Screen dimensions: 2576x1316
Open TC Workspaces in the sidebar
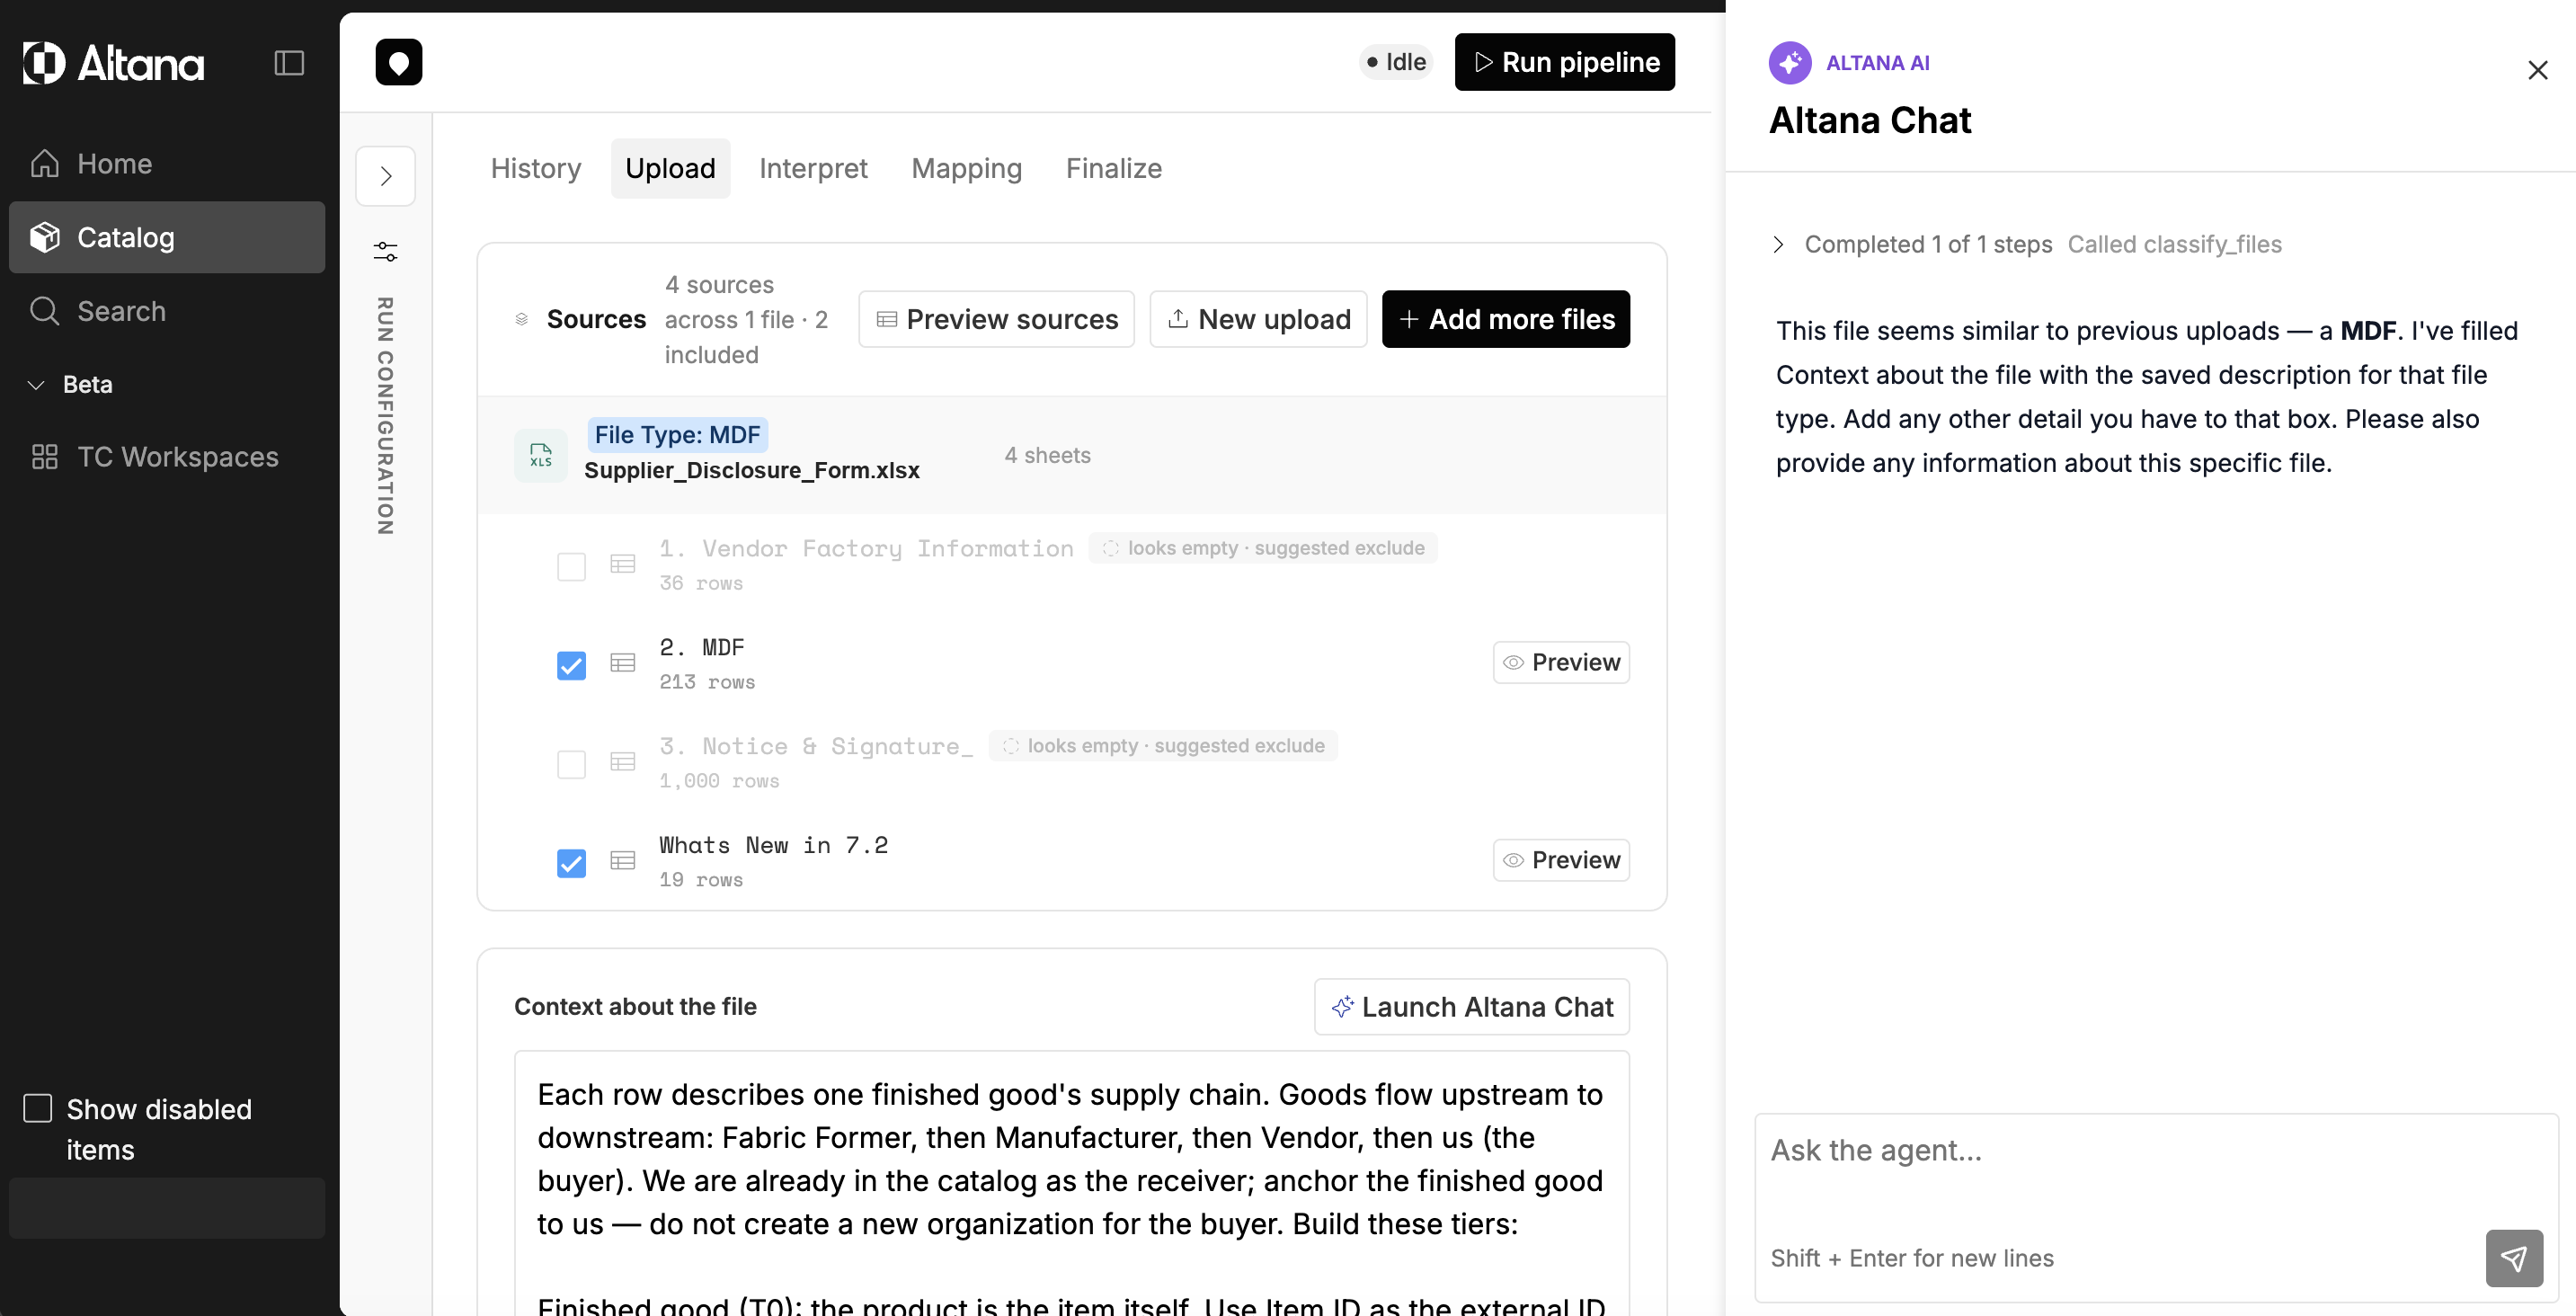click(167, 457)
